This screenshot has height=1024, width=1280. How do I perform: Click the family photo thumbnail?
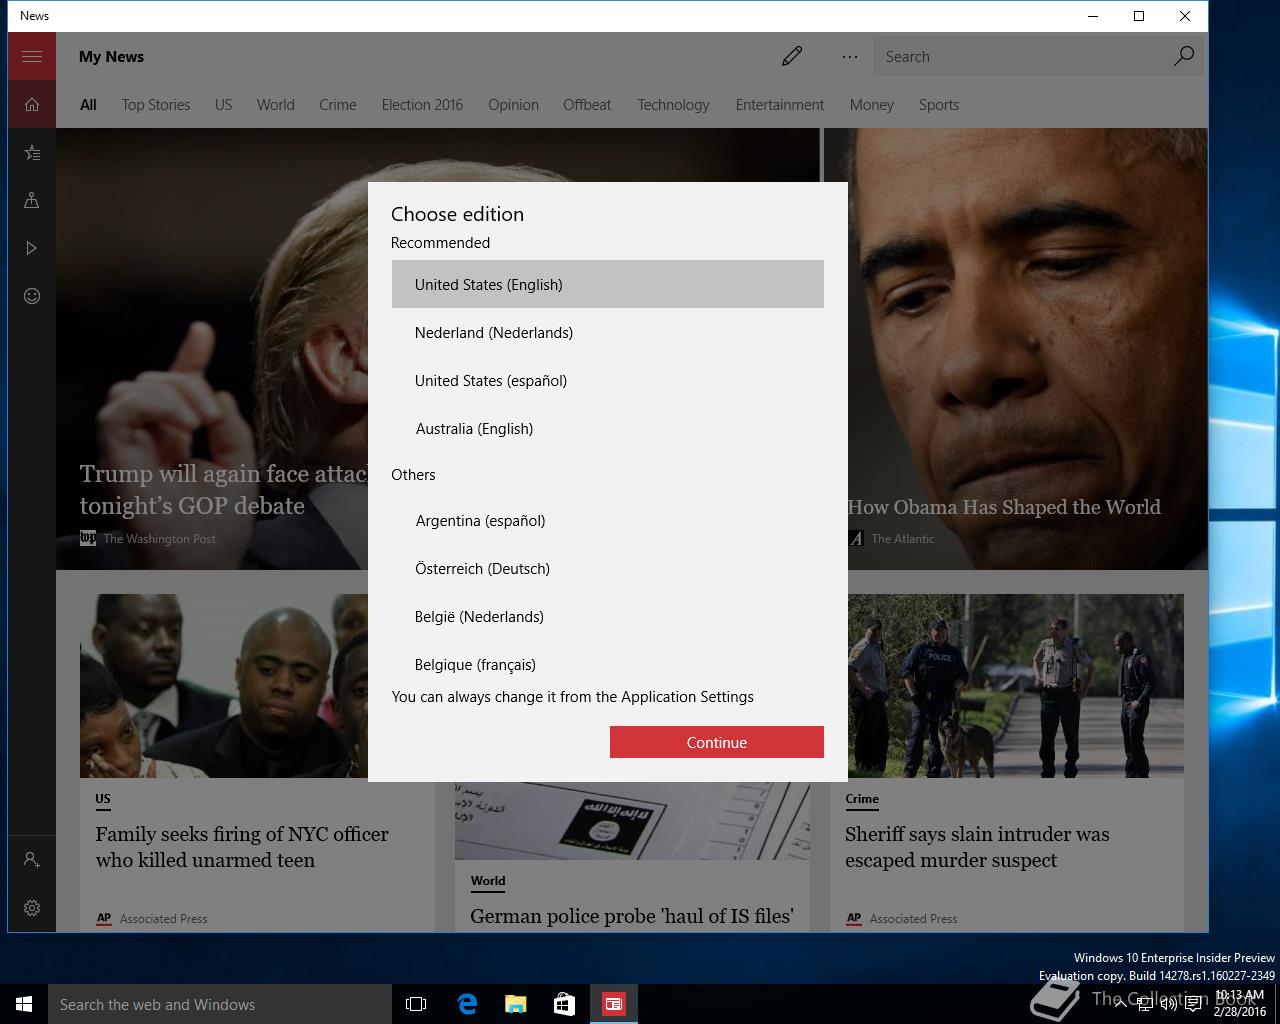coord(224,686)
